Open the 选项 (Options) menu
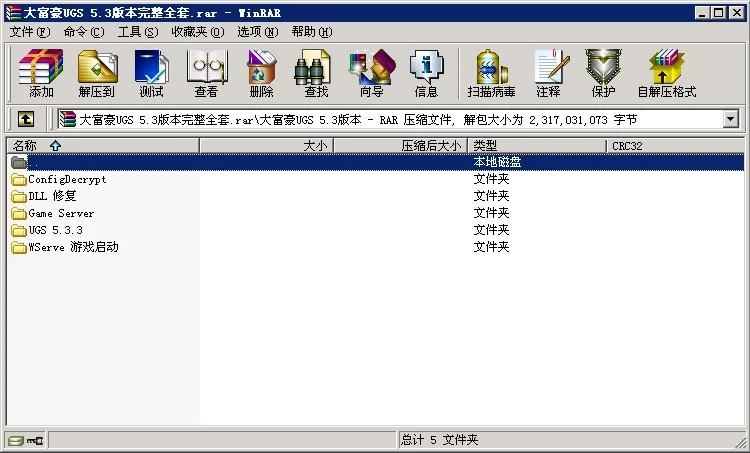The height and width of the screenshot is (453, 750). tap(257, 32)
